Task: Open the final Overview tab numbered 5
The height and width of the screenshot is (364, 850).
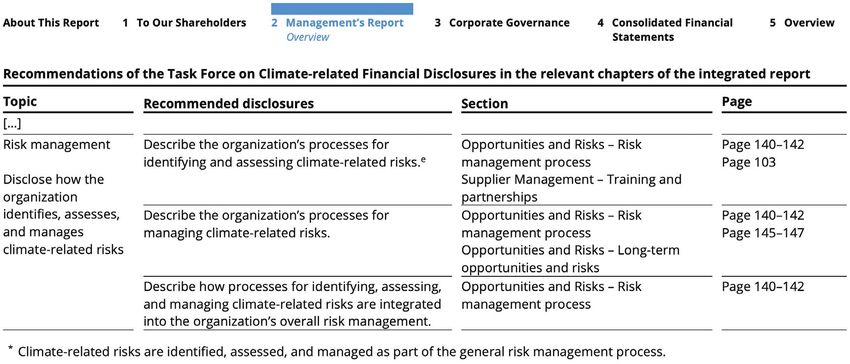Action: click(x=802, y=23)
